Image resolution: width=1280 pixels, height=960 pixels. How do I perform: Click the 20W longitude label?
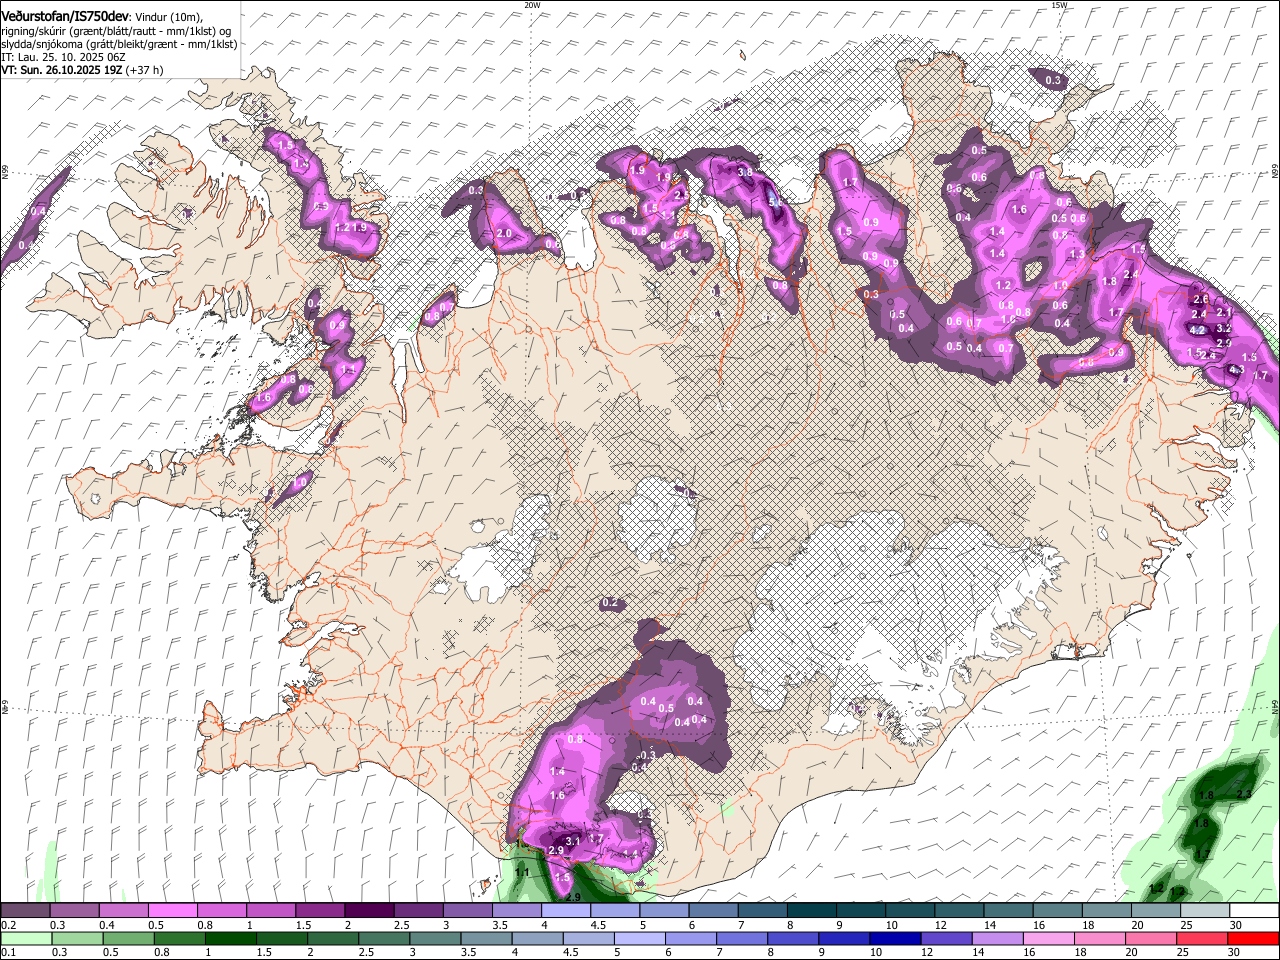pos(532,5)
